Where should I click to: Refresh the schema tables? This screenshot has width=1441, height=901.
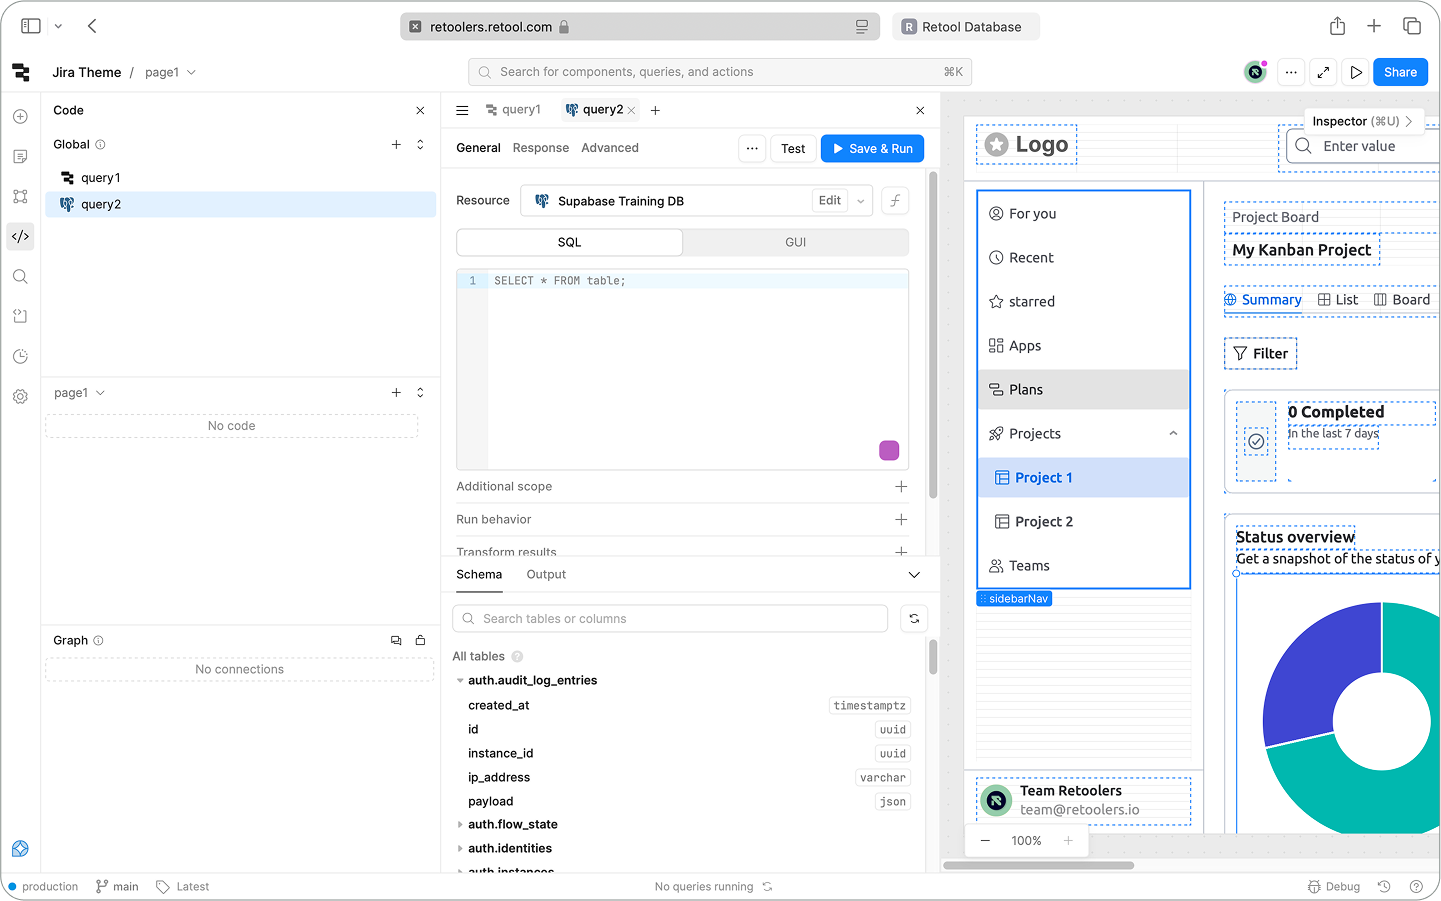914,619
